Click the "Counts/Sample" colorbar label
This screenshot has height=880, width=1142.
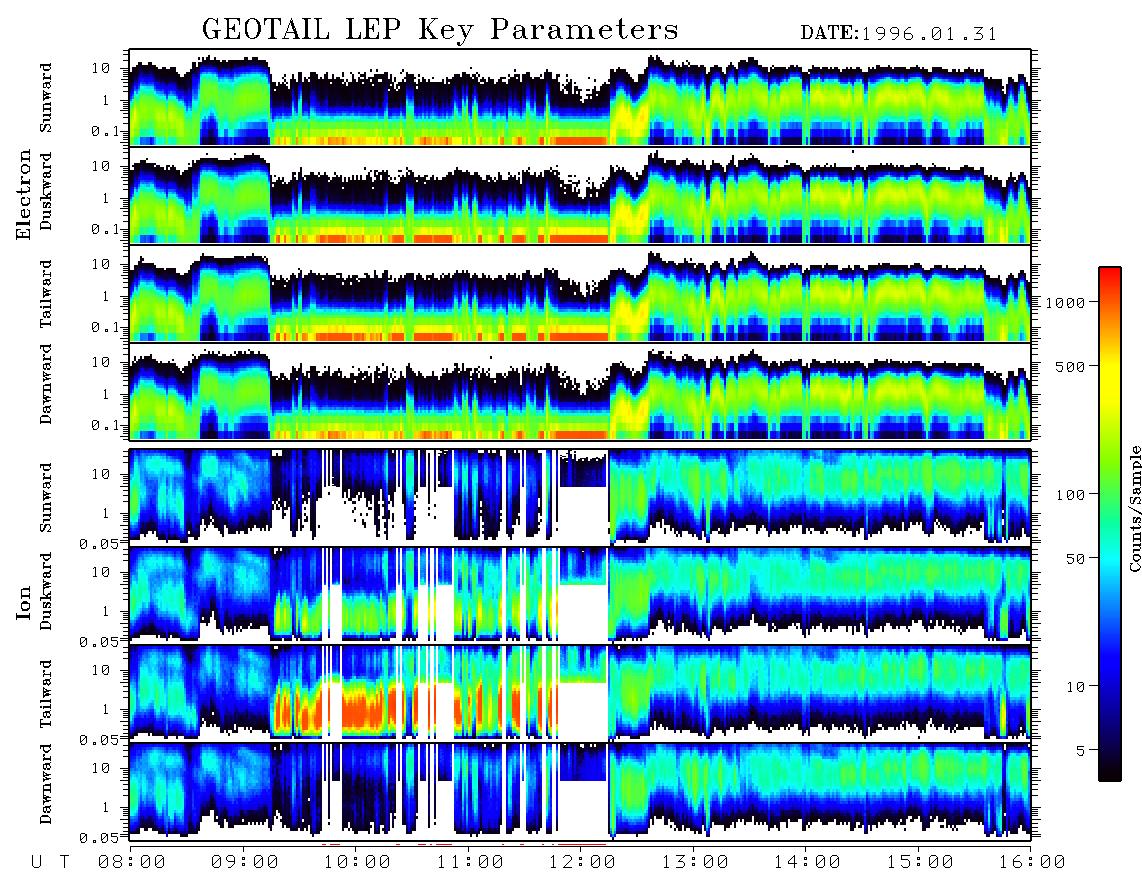tap(1135, 508)
